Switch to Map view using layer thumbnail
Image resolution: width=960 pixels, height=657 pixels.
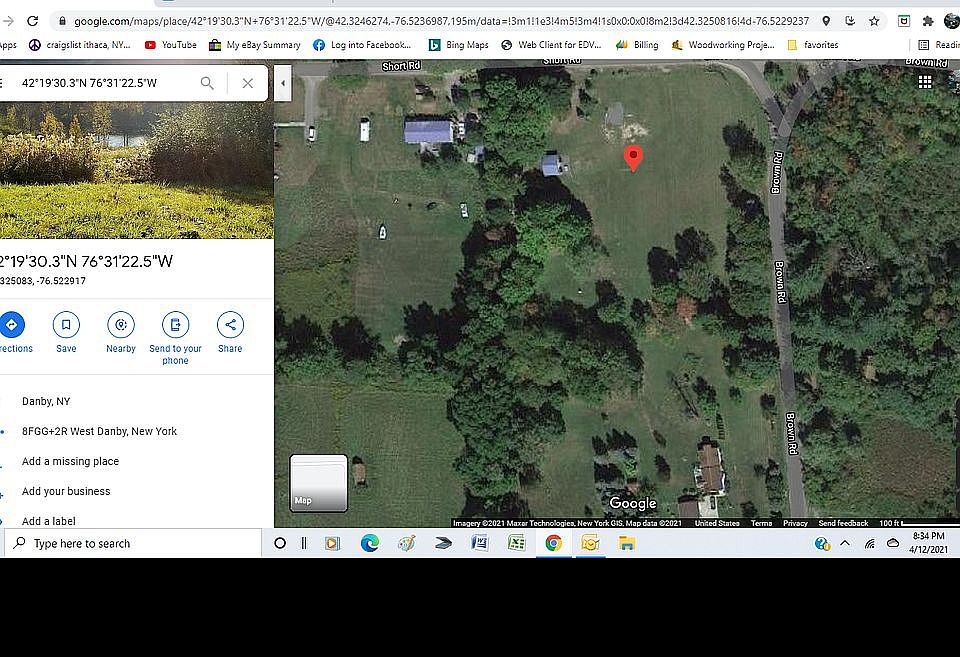[318, 483]
